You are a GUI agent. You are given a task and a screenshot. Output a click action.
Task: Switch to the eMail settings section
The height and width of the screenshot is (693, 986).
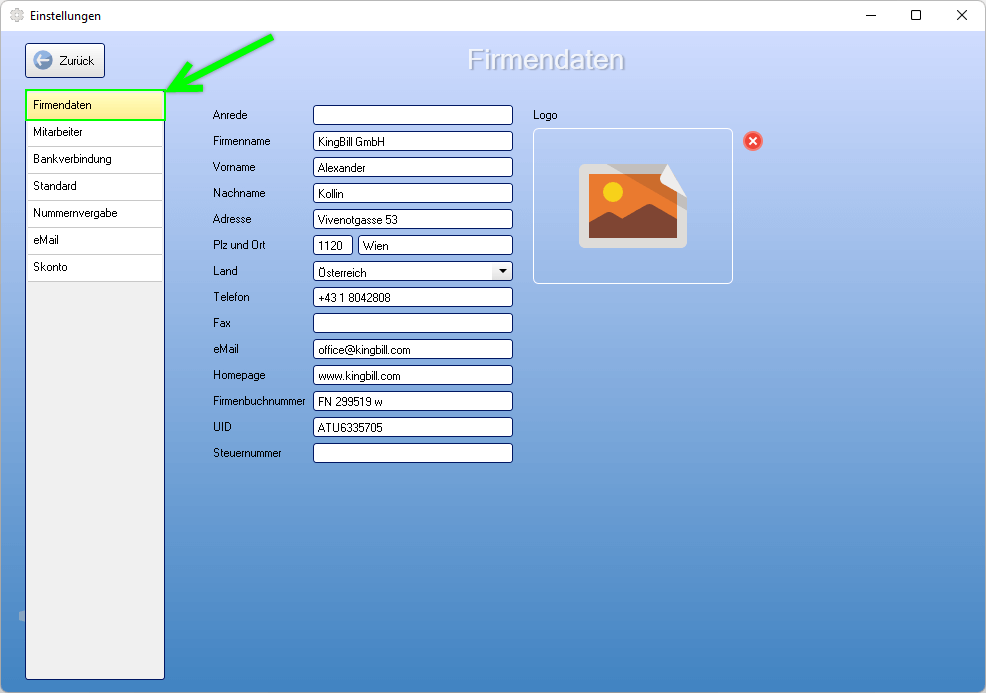pyautogui.click(x=95, y=241)
